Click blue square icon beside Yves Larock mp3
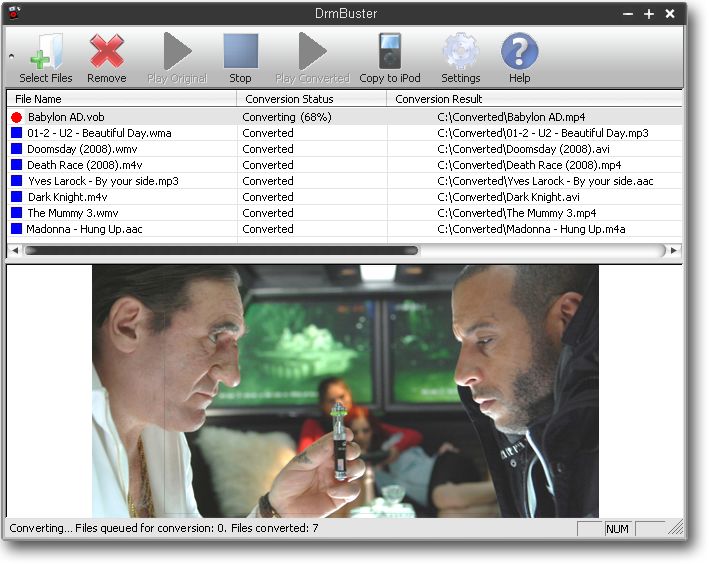The width and height of the screenshot is (709, 564). [17, 181]
